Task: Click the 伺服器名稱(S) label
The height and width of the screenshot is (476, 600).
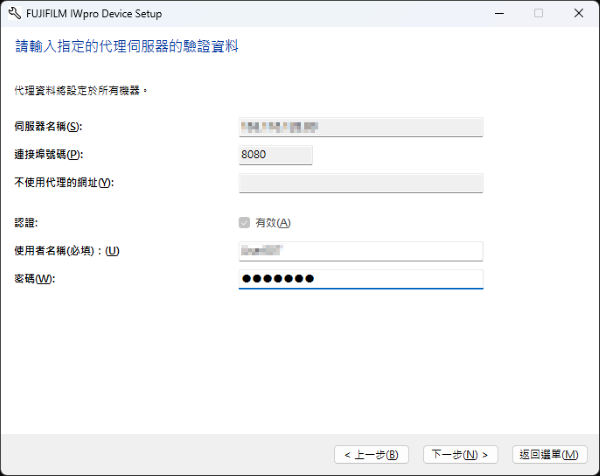Action: pos(47,126)
